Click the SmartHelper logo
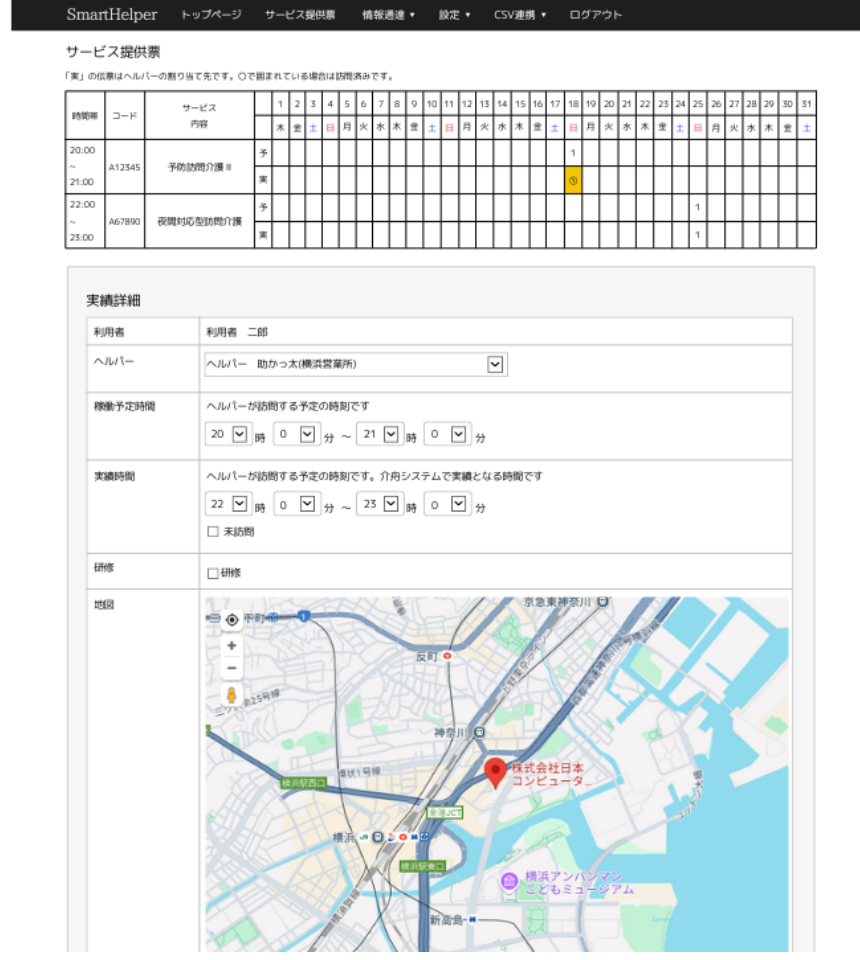 pos(111,15)
